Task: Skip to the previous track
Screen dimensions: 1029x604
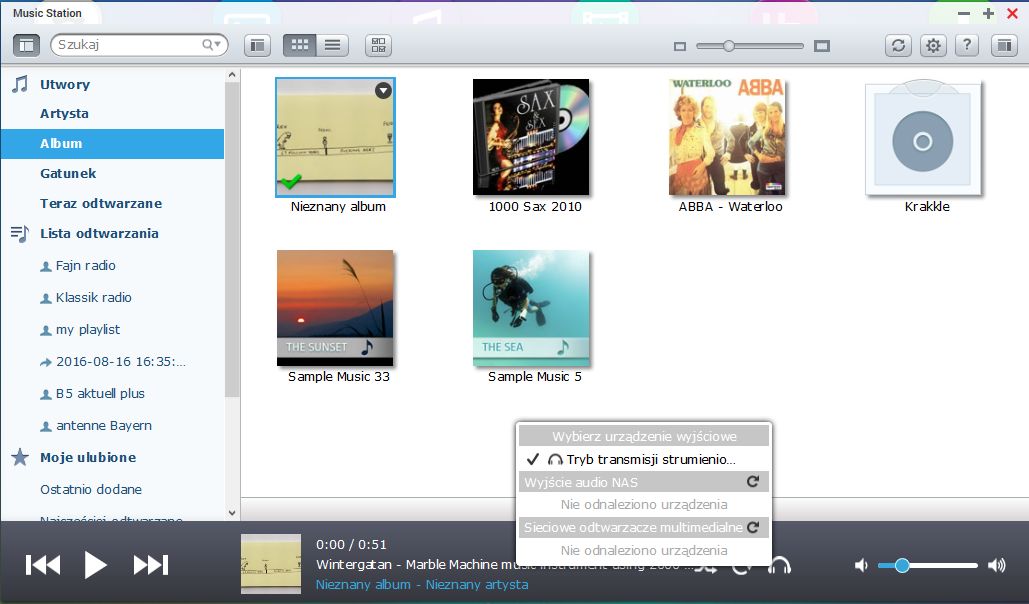Action: (43, 565)
